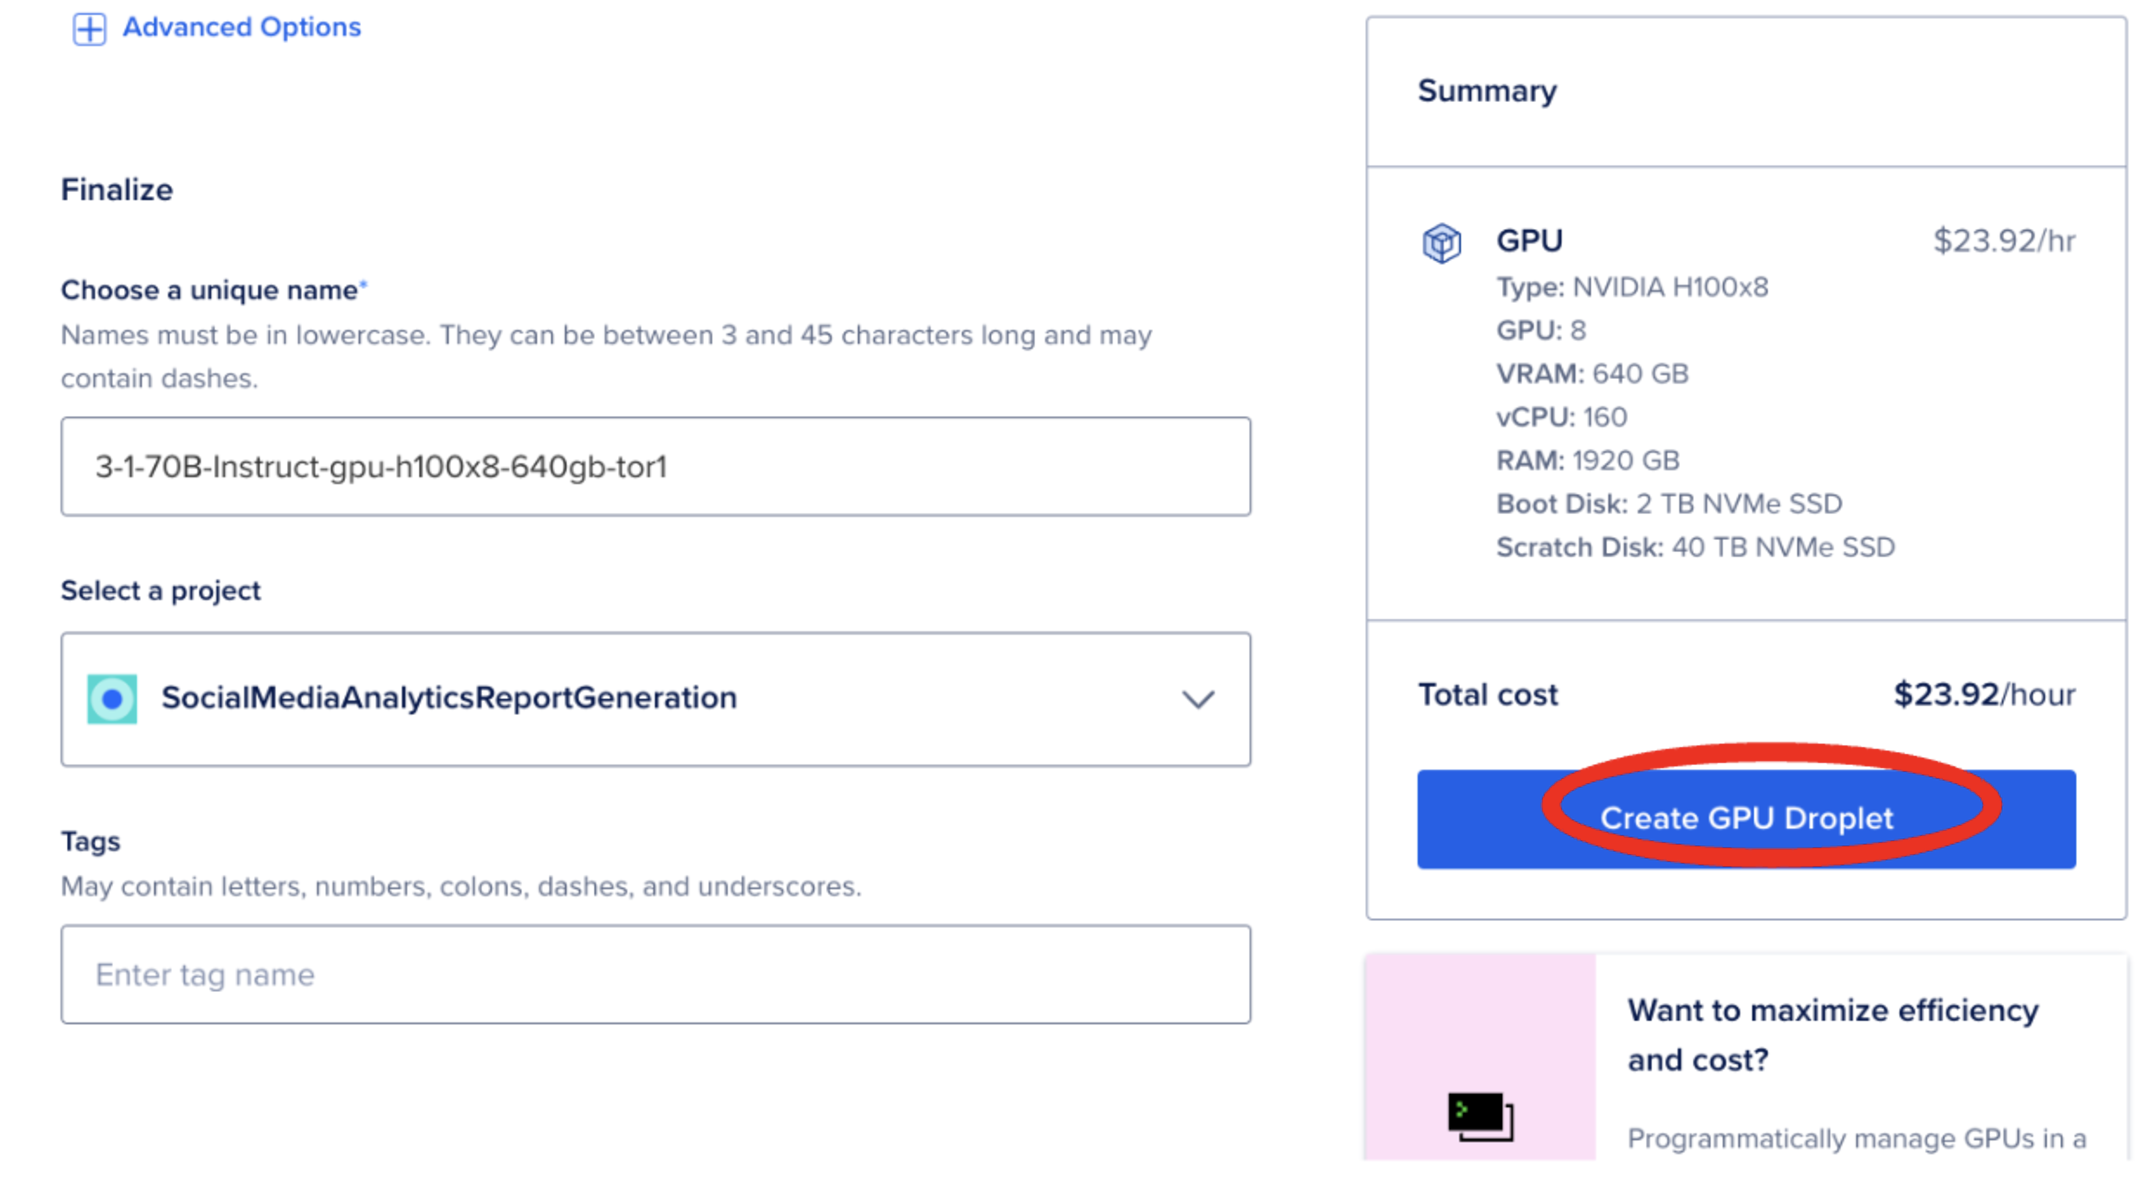Click the SocialMediaAnalyticsReportGeneration project icon

click(112, 699)
